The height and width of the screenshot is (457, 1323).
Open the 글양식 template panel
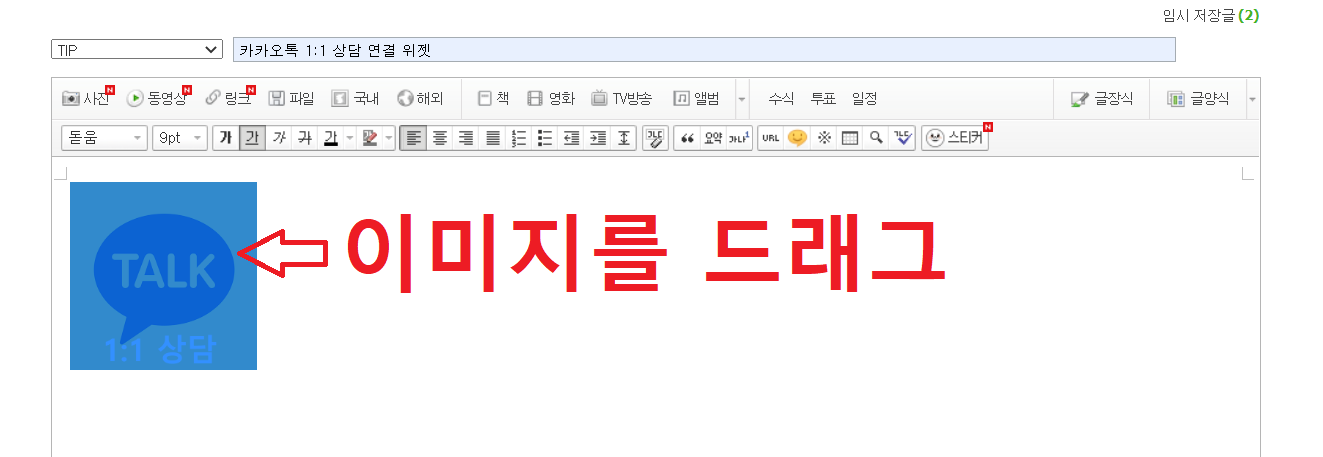1198,99
